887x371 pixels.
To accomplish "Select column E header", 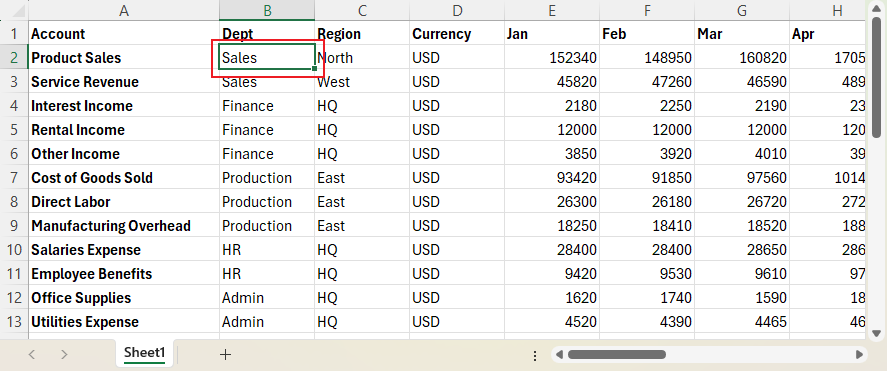I will (552, 10).
